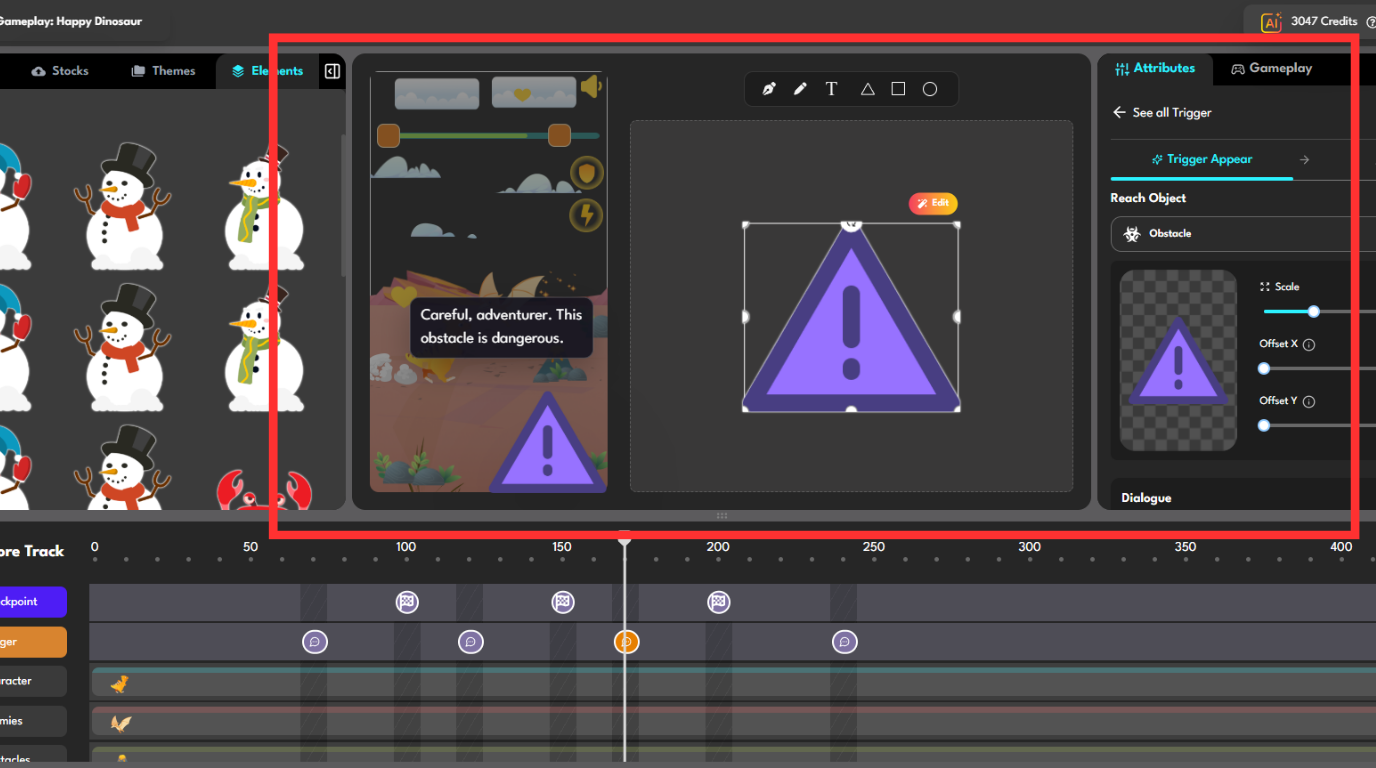Mute sound with the speaker icon
The width and height of the screenshot is (1376, 768).
click(591, 87)
